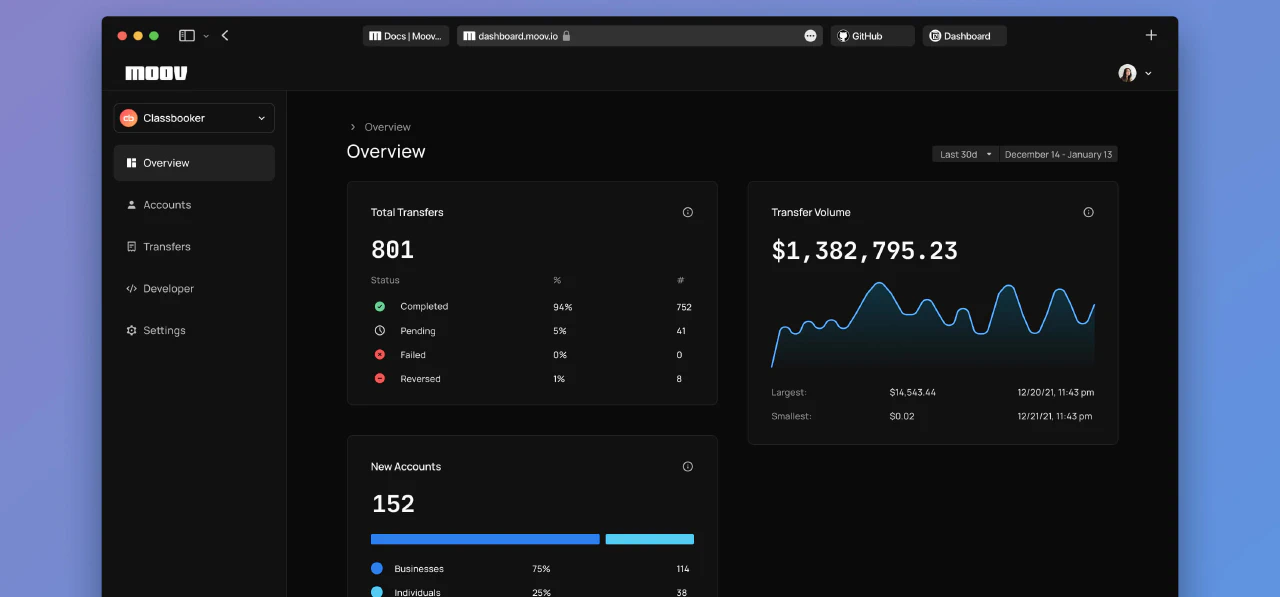
Task: Click the Completed status label
Action: pos(424,307)
